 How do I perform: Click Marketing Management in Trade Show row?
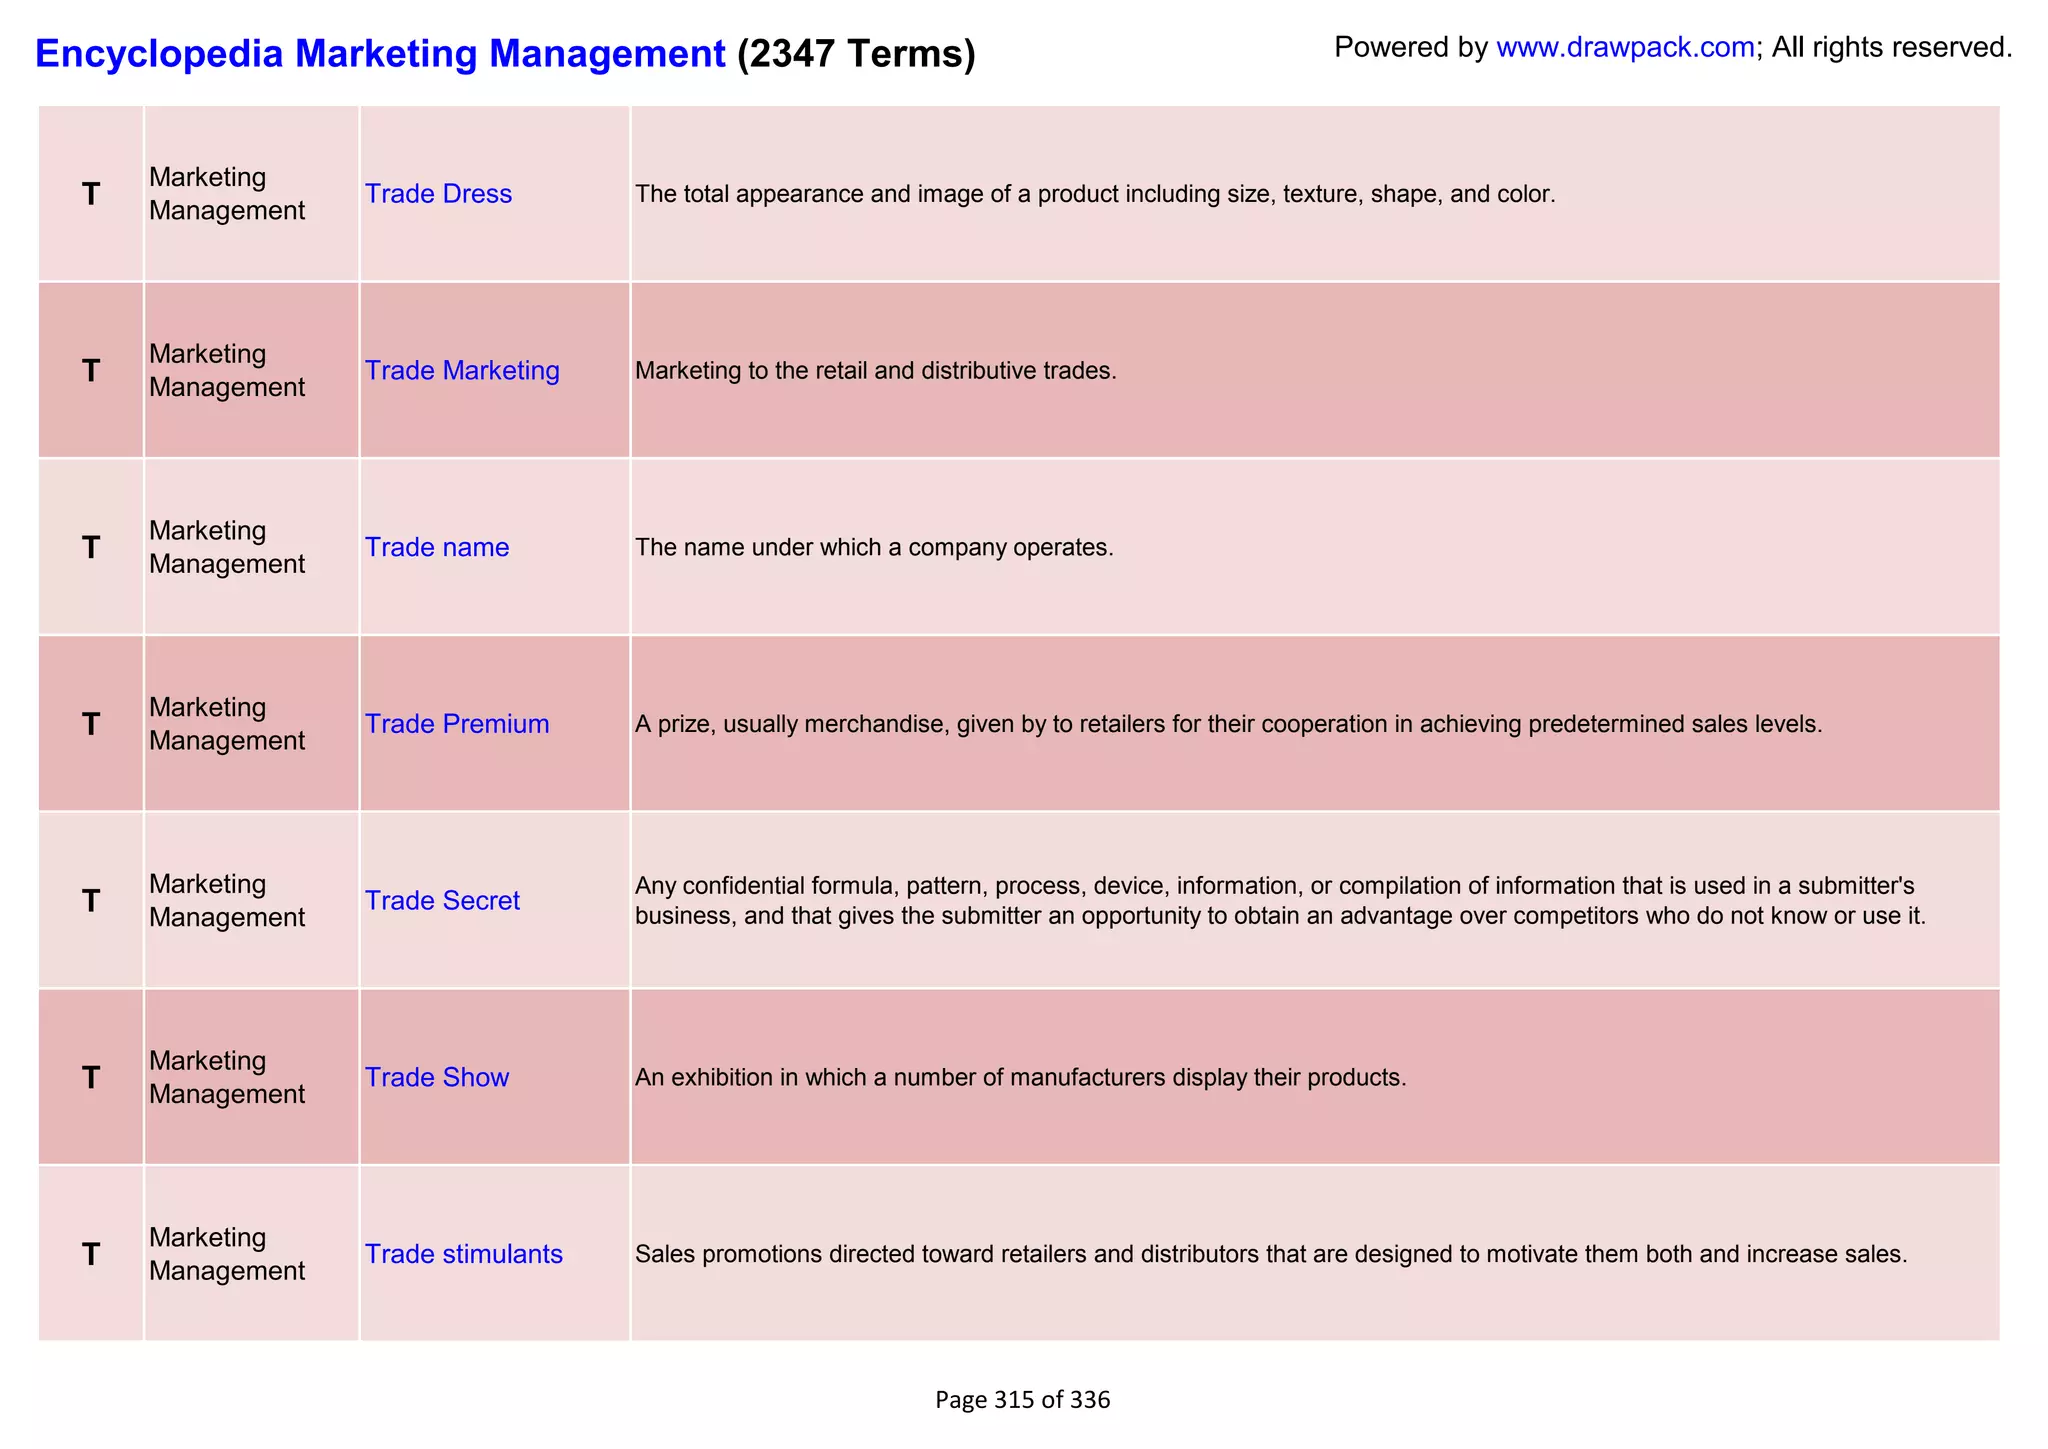[227, 1078]
